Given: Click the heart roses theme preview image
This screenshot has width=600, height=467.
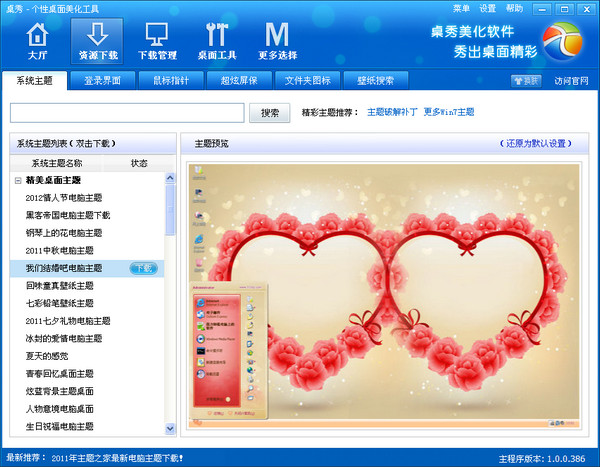Looking at the screenshot, I should (384, 296).
